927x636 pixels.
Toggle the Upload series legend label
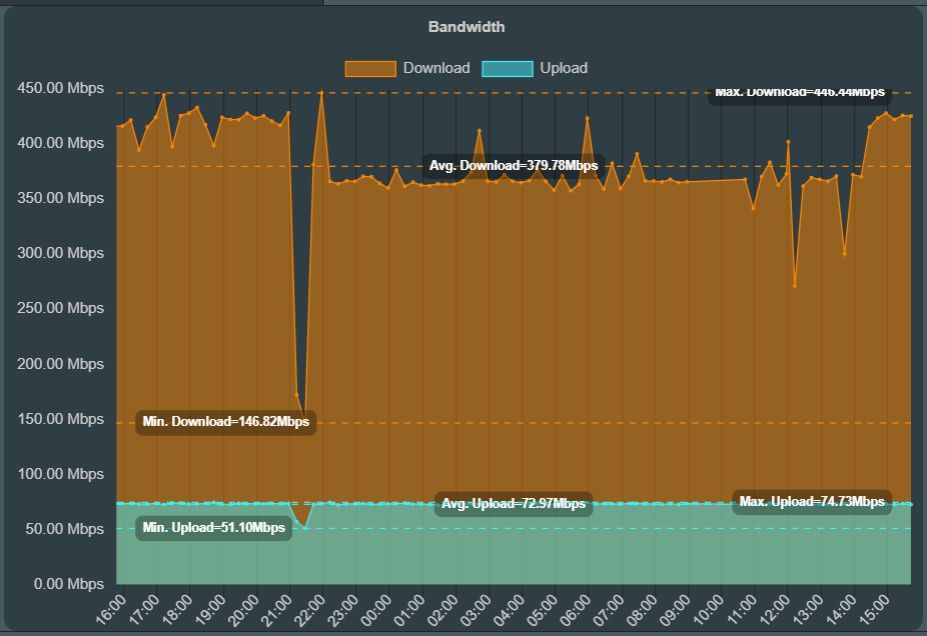[x=563, y=68]
